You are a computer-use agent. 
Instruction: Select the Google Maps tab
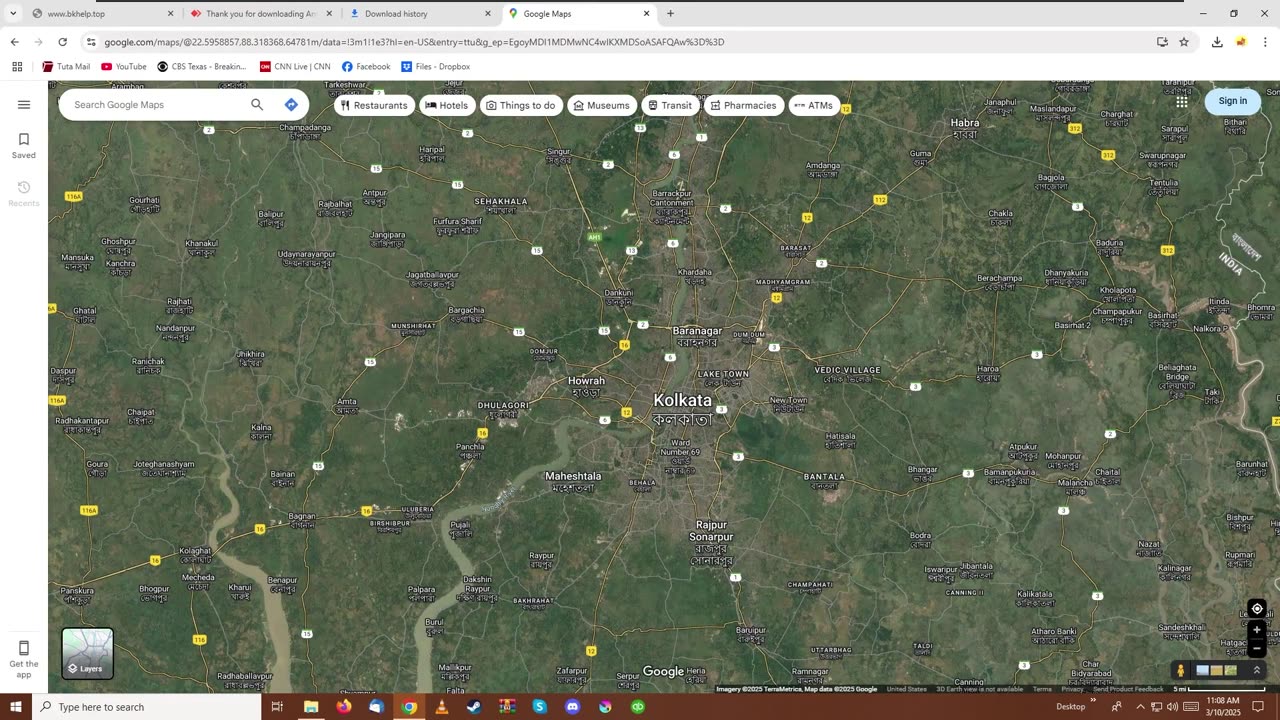click(579, 14)
